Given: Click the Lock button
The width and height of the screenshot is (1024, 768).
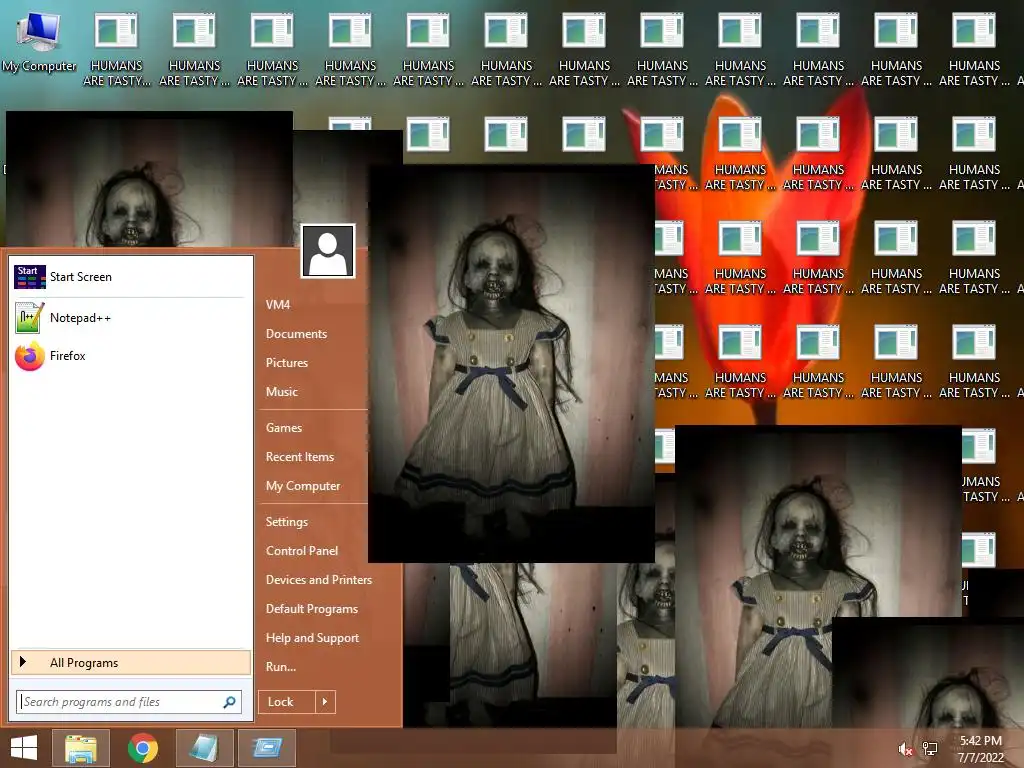Looking at the screenshot, I should 286,702.
